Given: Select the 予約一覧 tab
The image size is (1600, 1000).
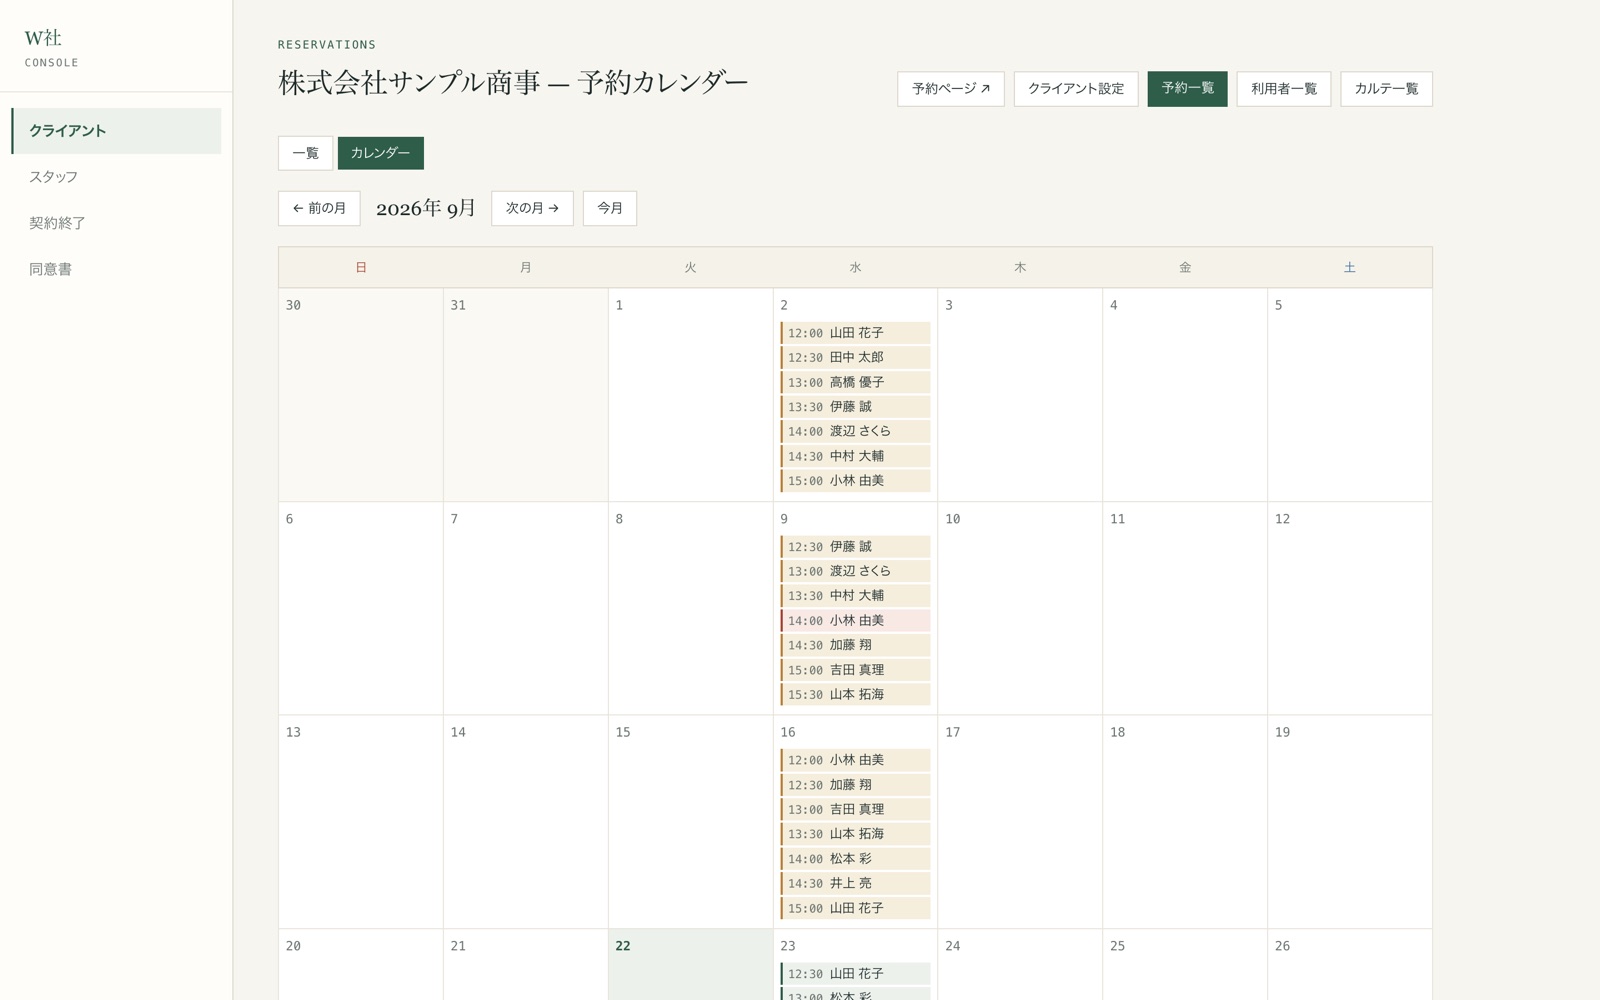Looking at the screenshot, I should click(1187, 89).
